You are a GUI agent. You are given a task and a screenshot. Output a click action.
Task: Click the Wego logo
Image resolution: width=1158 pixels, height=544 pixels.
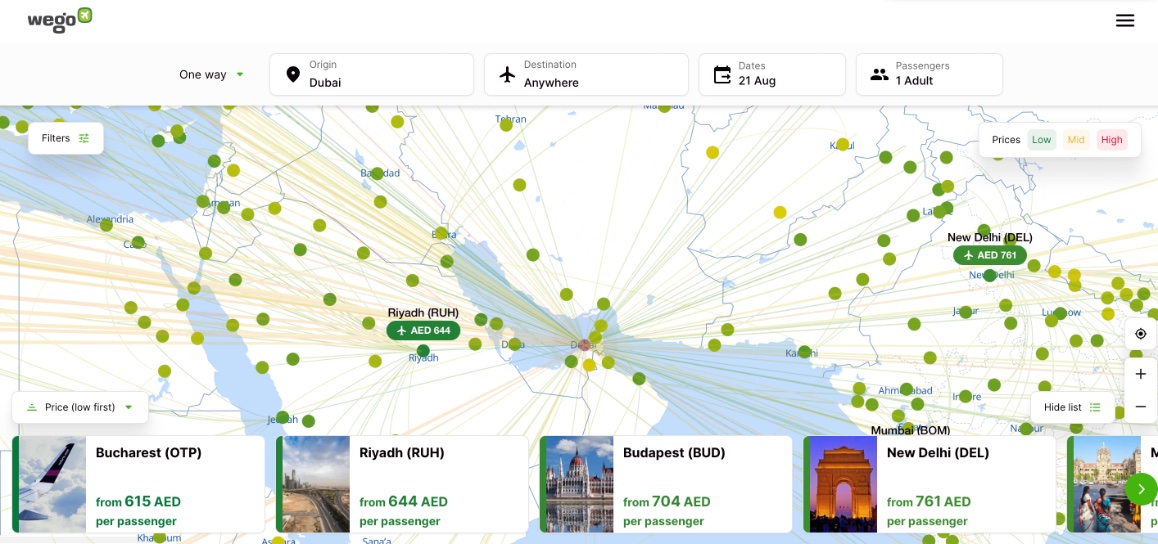pos(60,20)
